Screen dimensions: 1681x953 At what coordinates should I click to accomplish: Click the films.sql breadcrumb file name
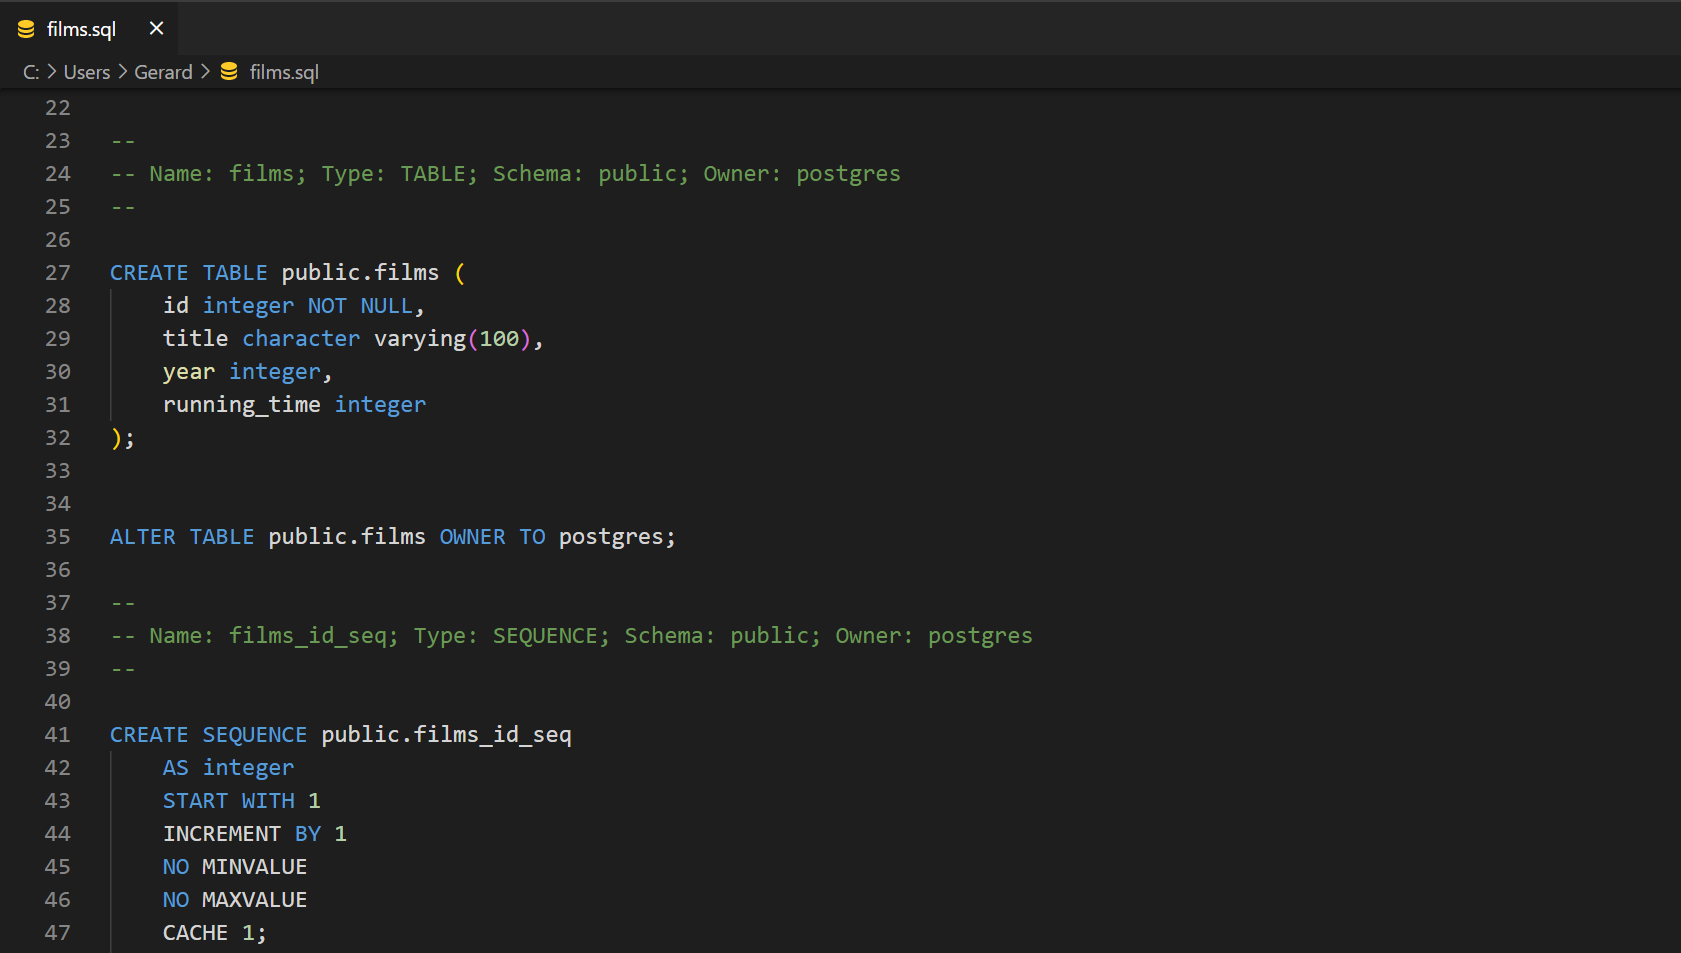[x=284, y=72]
